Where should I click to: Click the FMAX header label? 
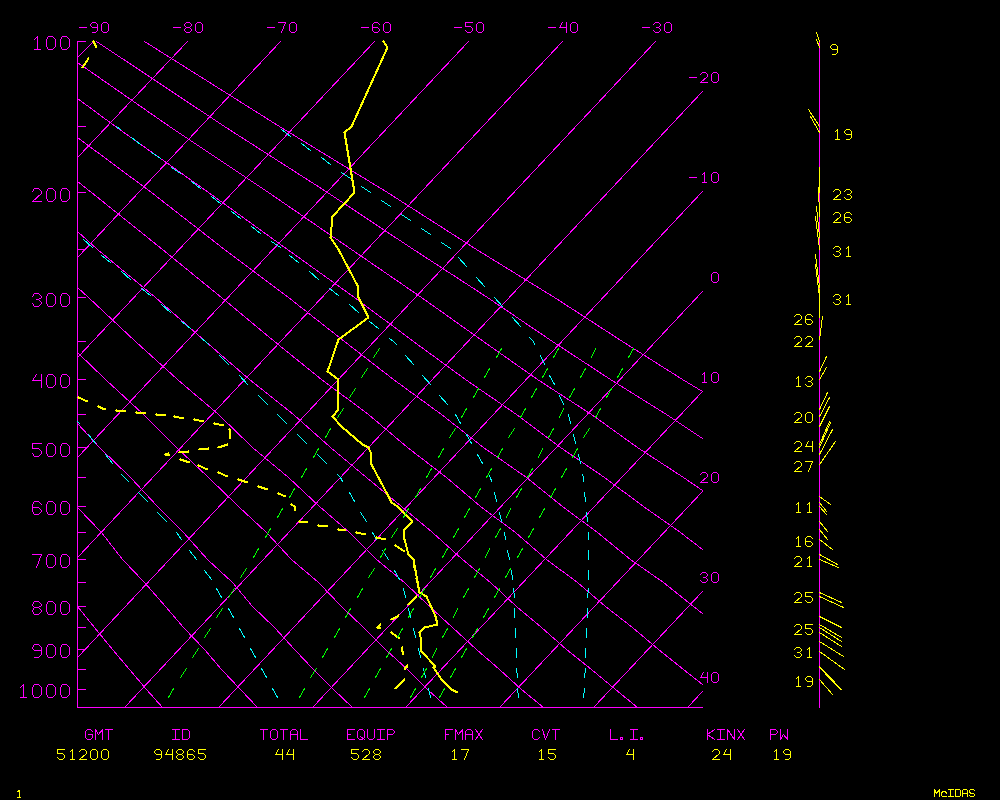[x=463, y=735]
